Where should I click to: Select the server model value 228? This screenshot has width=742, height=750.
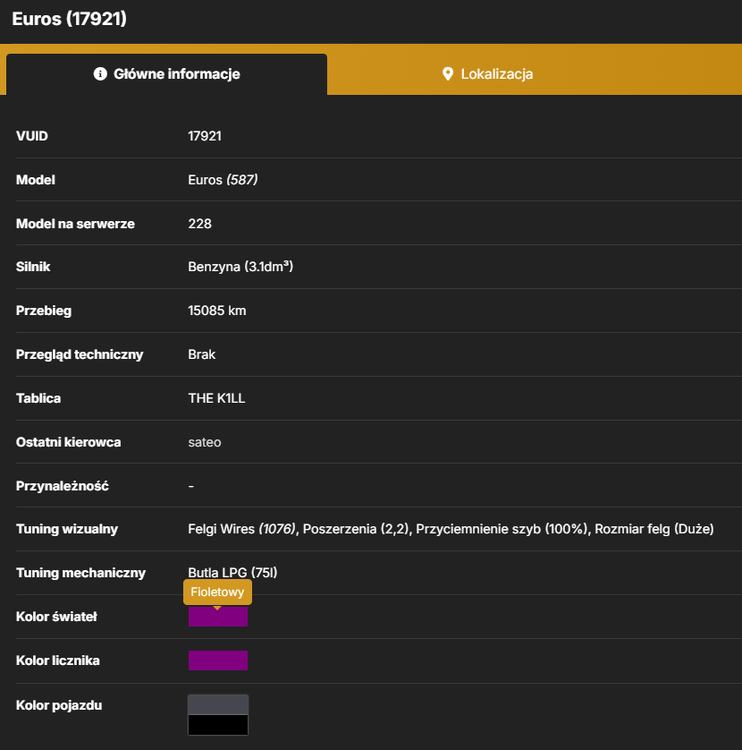[199, 224]
